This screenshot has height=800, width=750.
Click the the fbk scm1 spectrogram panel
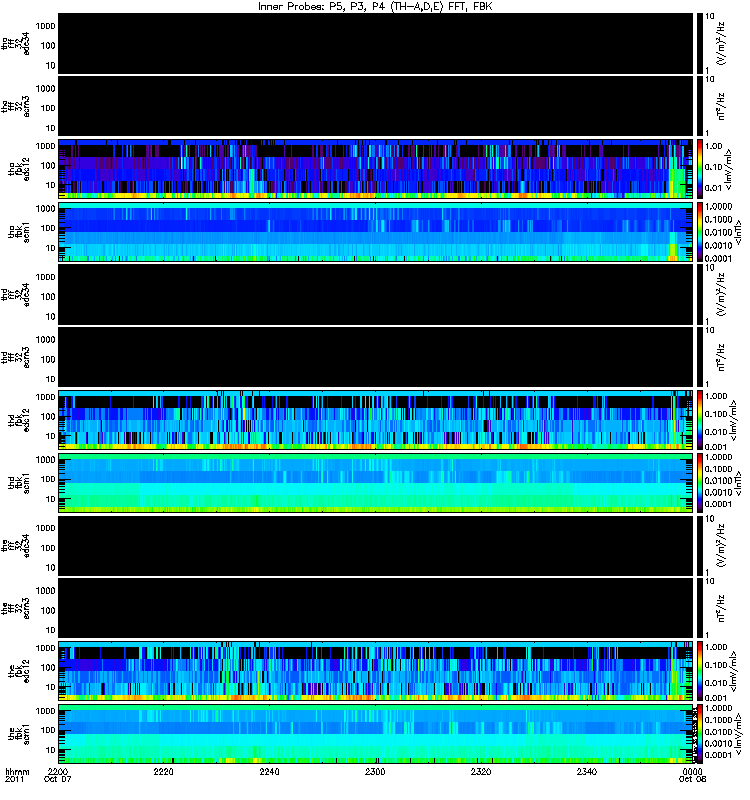[x=376, y=734]
